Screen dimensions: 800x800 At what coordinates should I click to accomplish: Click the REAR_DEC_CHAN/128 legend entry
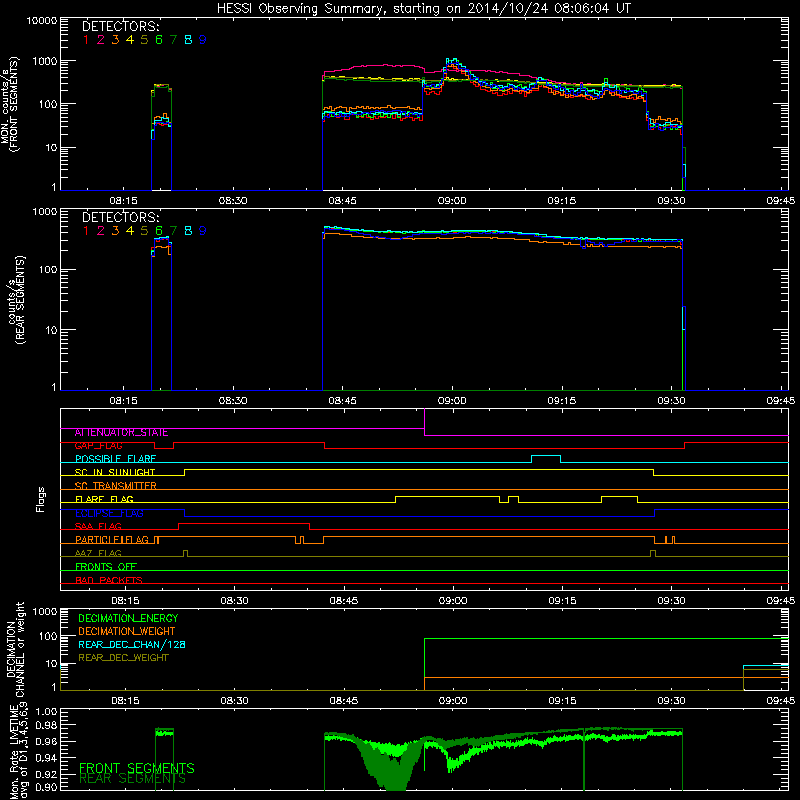(132, 644)
